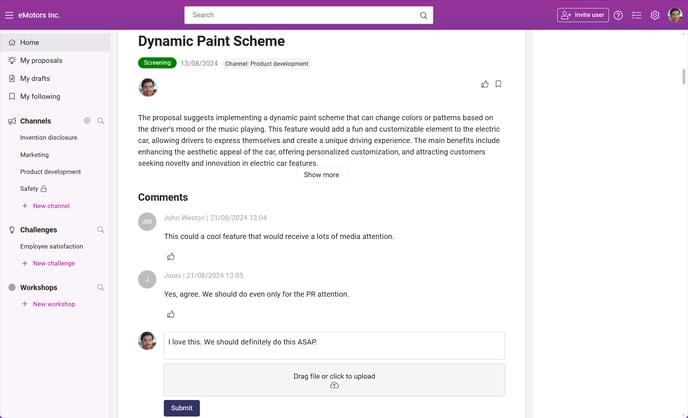Create a New channel

pyautogui.click(x=46, y=206)
